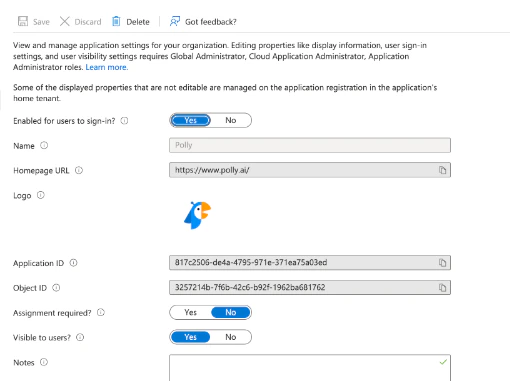Screen dimensions: 510x381
Task: Click the Name field containing Polly
Action: [x=310, y=145]
